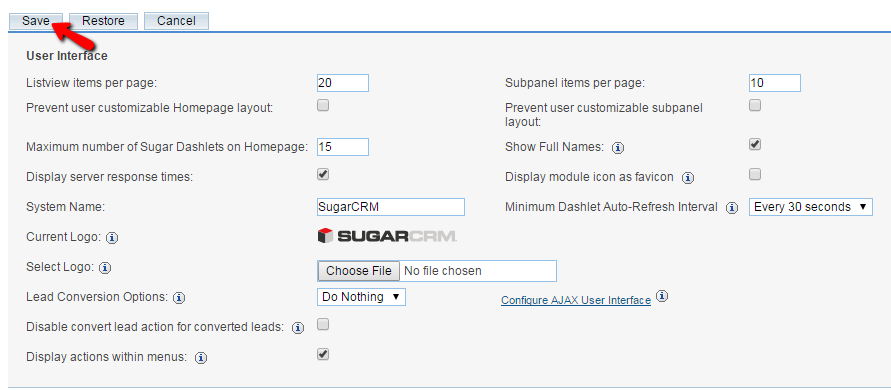Image resolution: width=891 pixels, height=391 pixels.
Task: Click the Restore button
Action: click(103, 21)
